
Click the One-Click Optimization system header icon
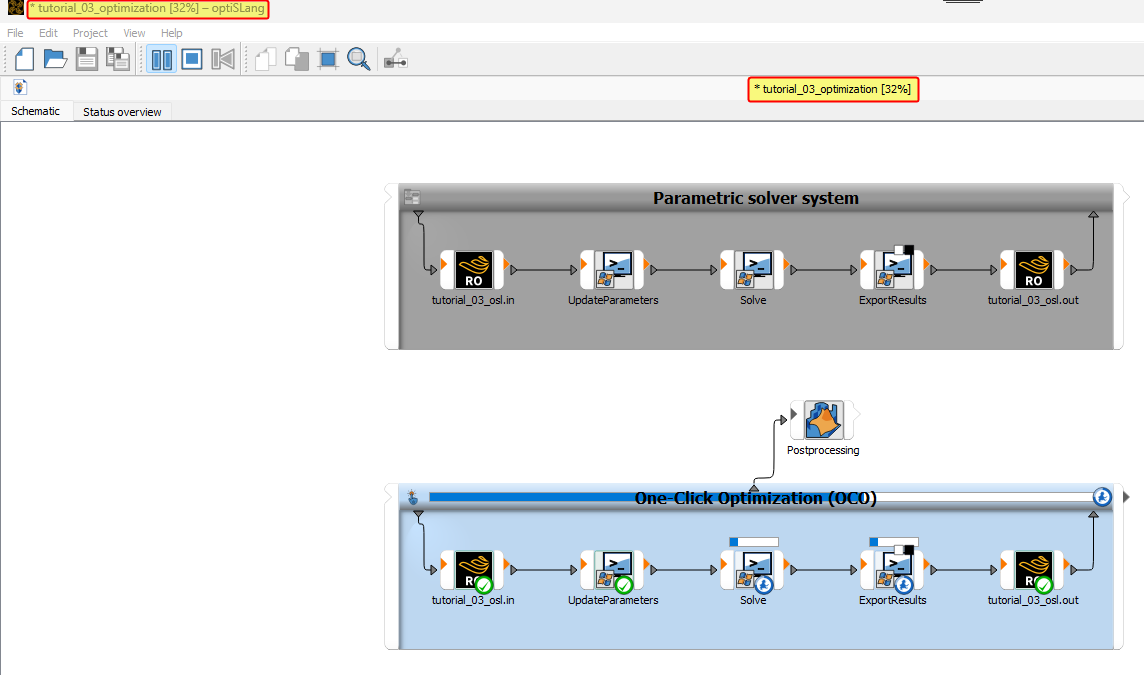tap(412, 498)
